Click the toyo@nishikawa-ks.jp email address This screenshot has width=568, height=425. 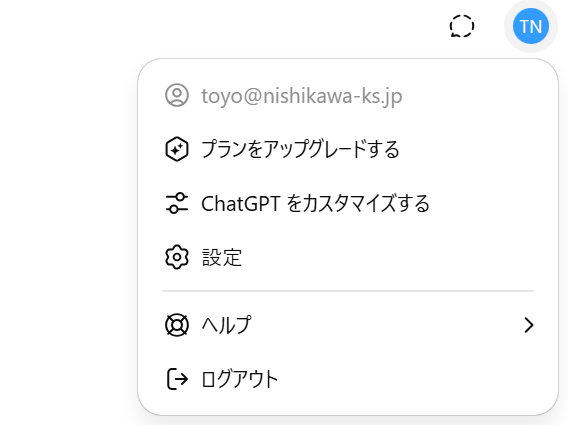point(302,96)
